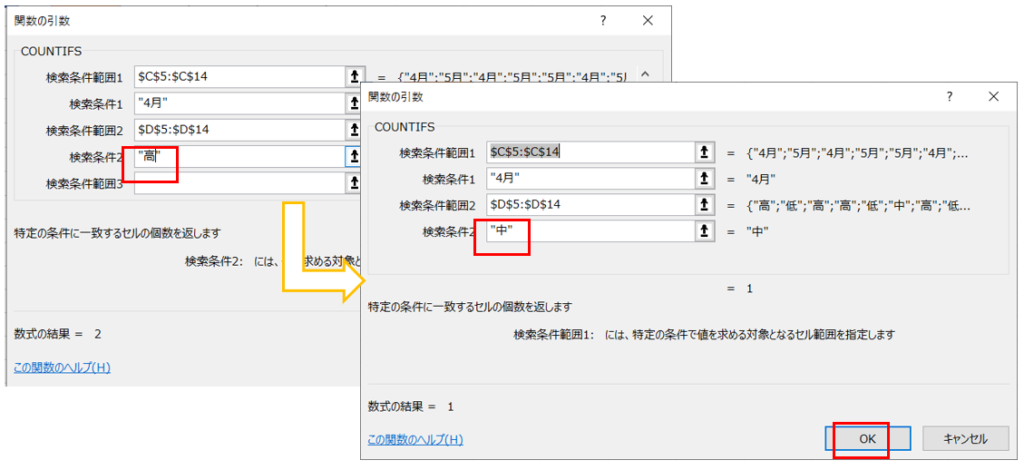The image size is (1024, 470).
Task: Focus the empty 検索条件範囲3 input field
Action: (240, 183)
